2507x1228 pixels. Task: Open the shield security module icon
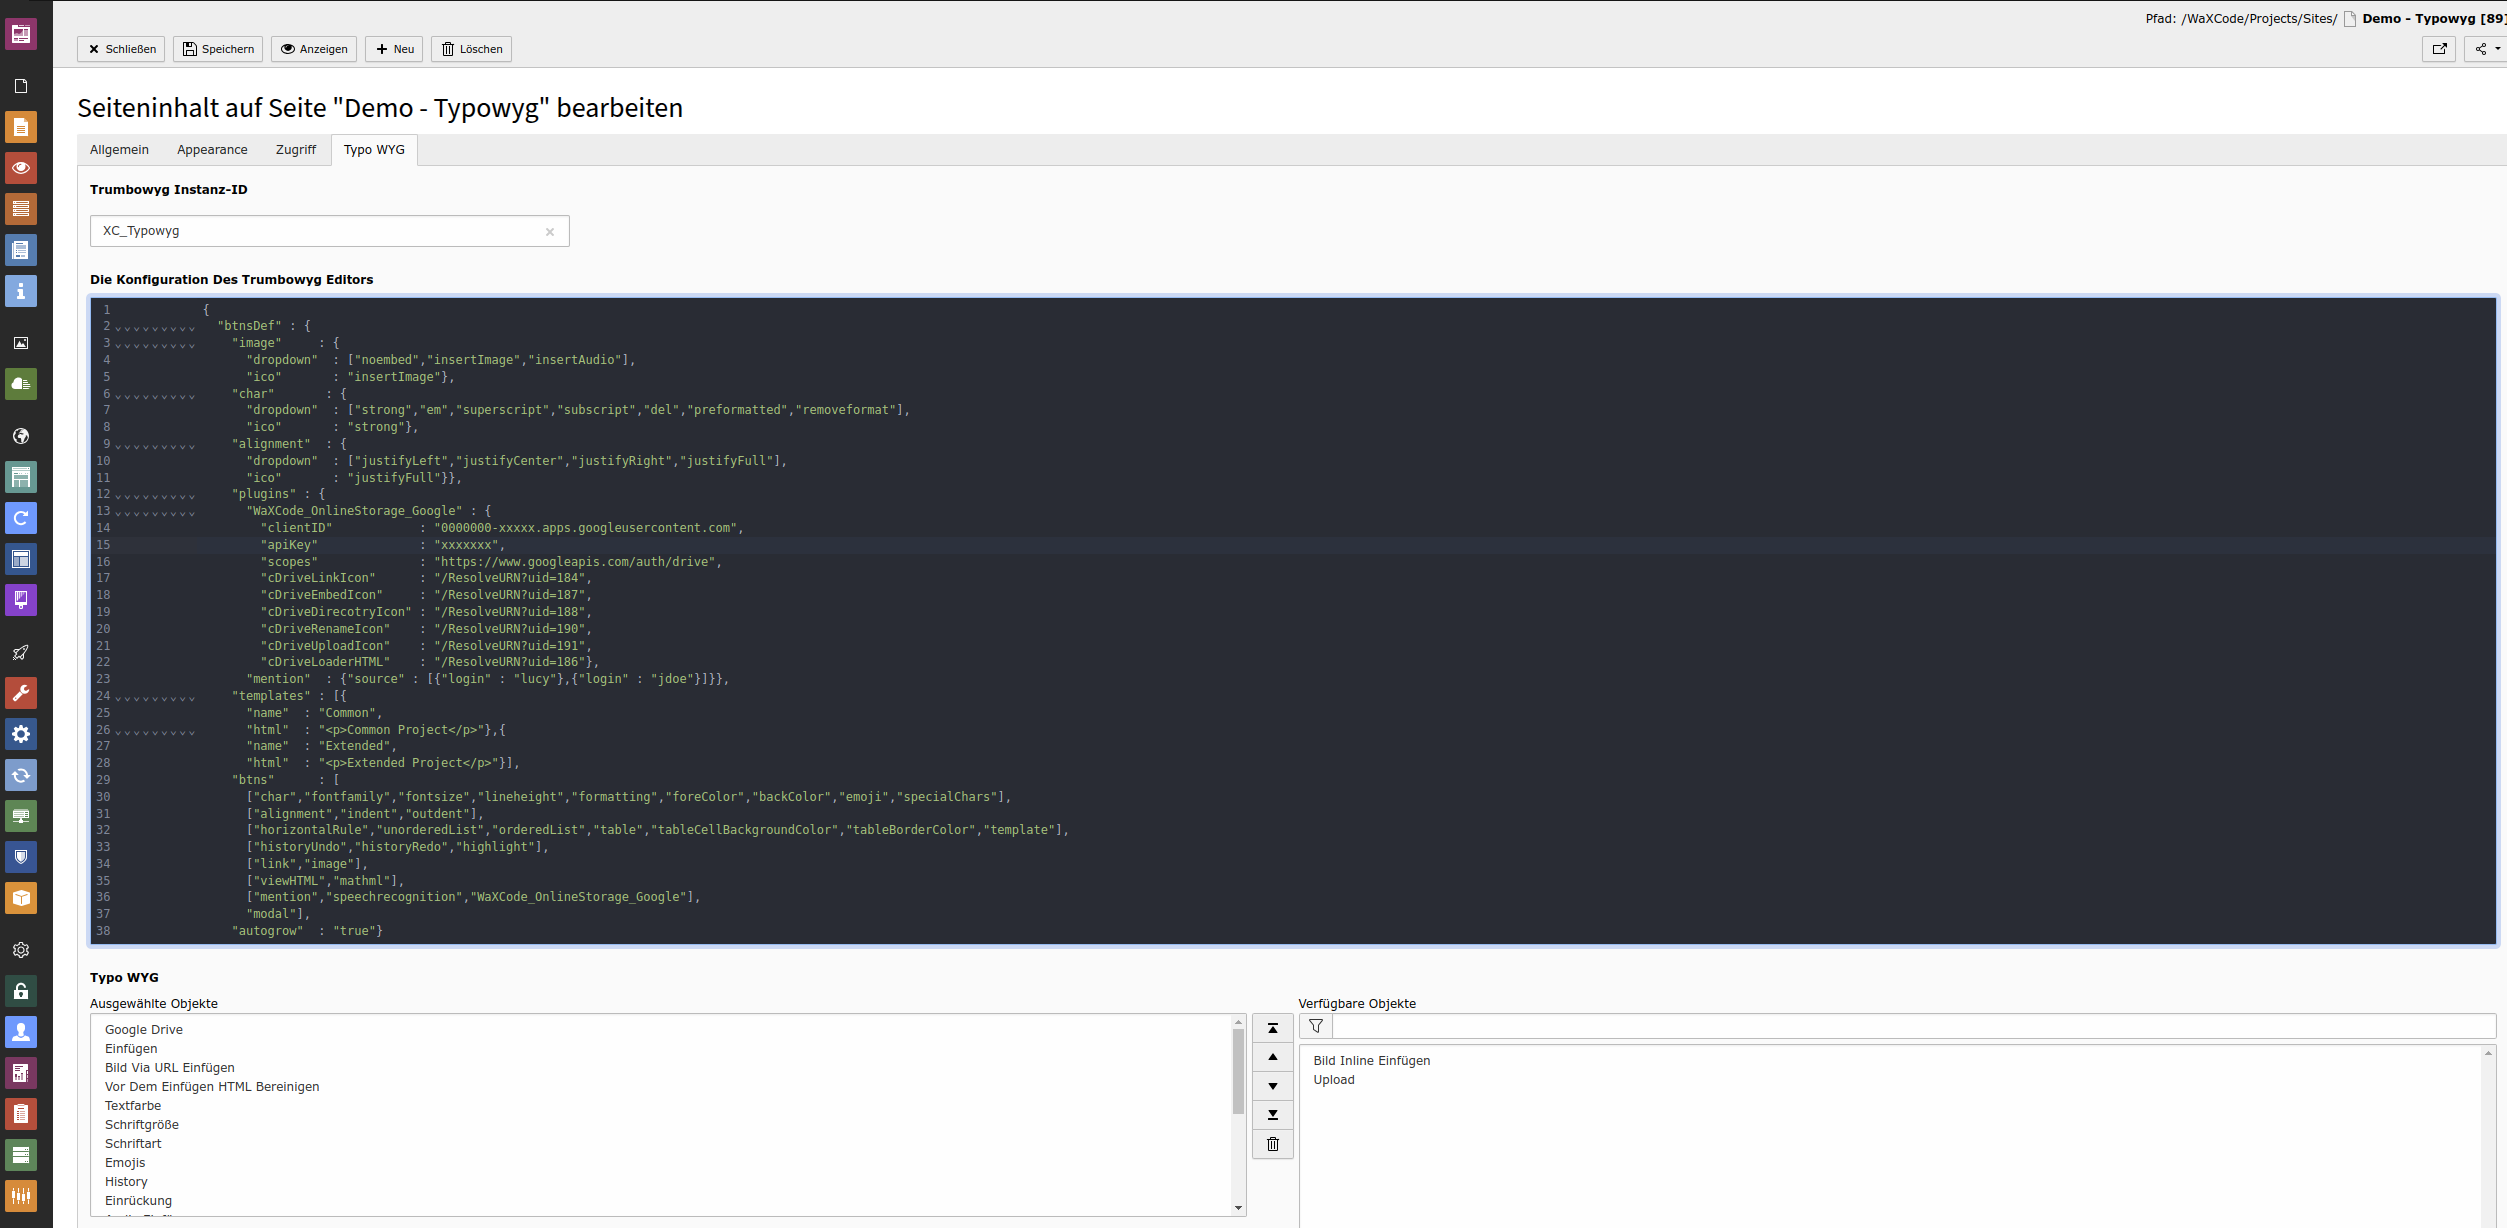21,857
